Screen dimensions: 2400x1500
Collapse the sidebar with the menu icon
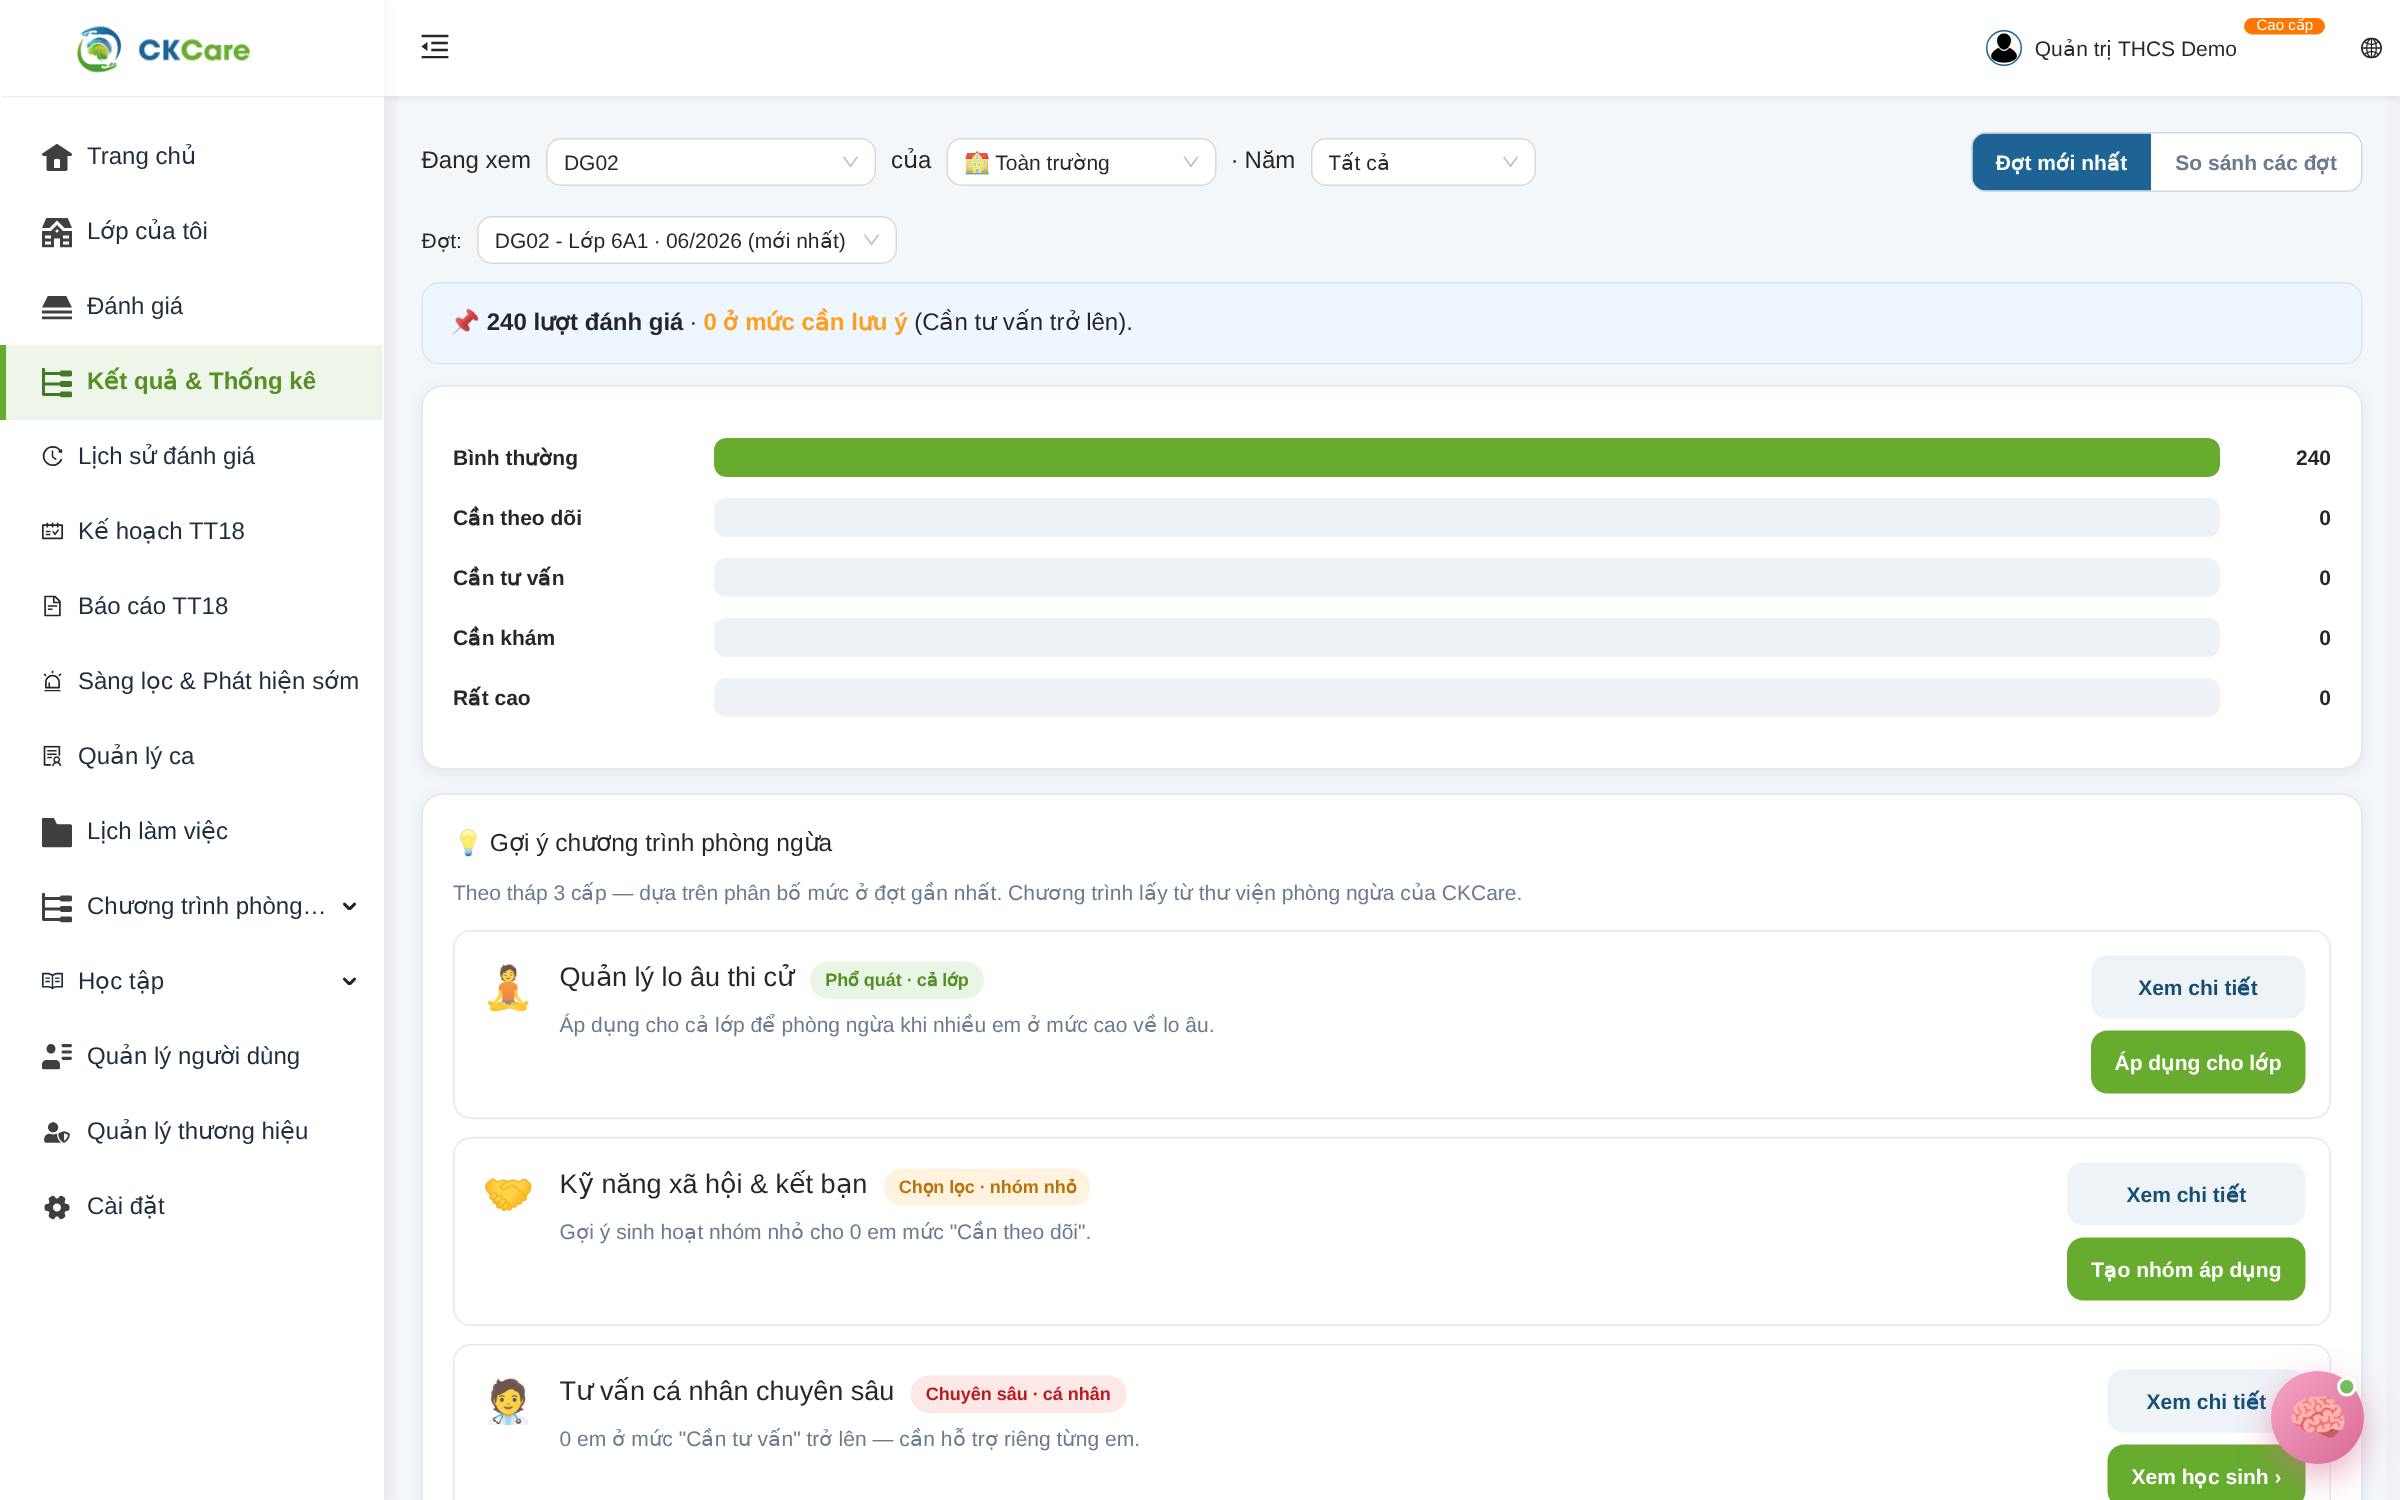point(435,47)
